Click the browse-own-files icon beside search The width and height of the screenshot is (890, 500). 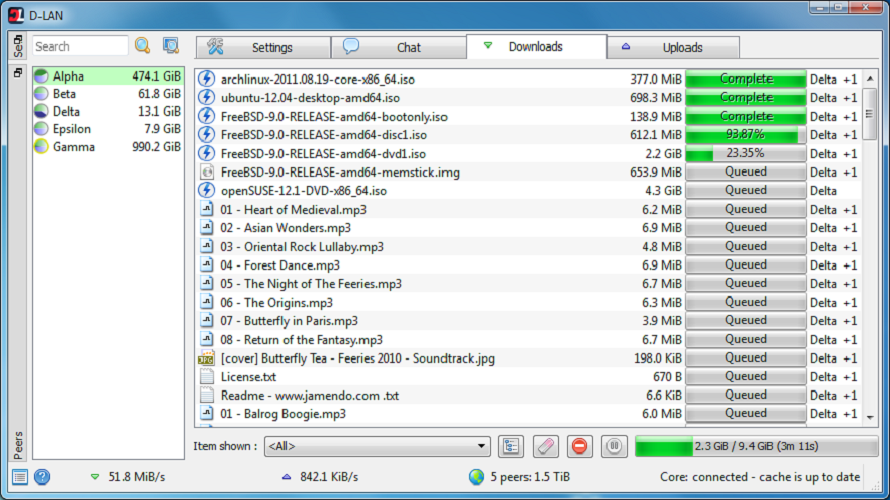tap(170, 45)
